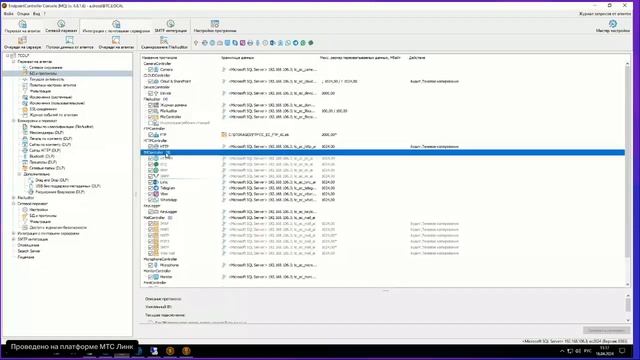
Task: Click the microphone icon in protocol toolbar
Action: 258,43
